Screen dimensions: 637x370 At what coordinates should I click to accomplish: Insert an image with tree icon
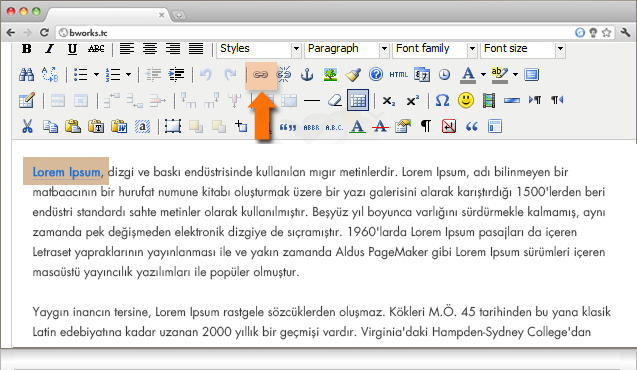pos(330,75)
